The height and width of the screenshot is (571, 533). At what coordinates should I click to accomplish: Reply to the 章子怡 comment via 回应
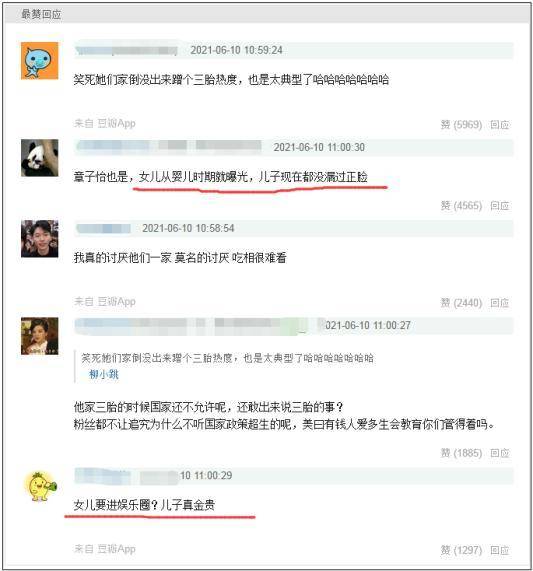[x=500, y=206]
